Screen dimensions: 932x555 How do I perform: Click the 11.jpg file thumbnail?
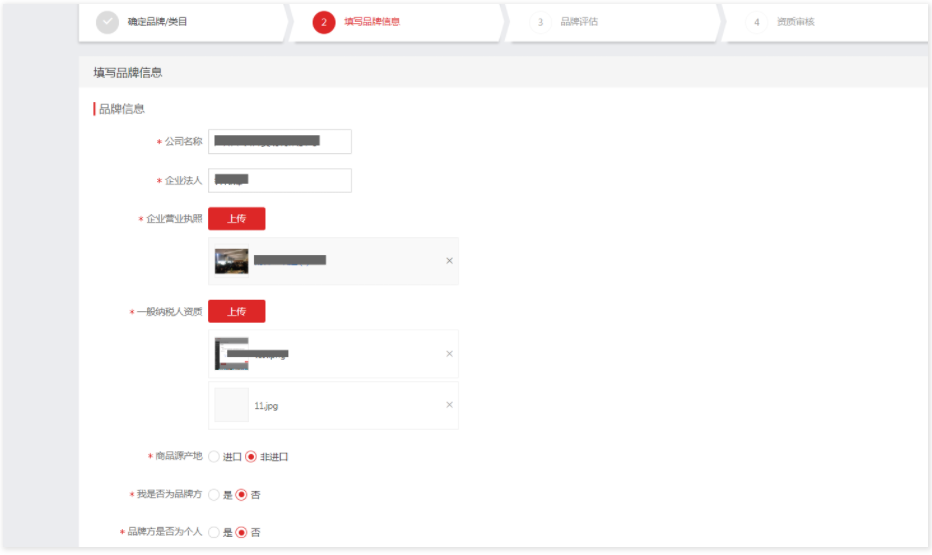(231, 405)
